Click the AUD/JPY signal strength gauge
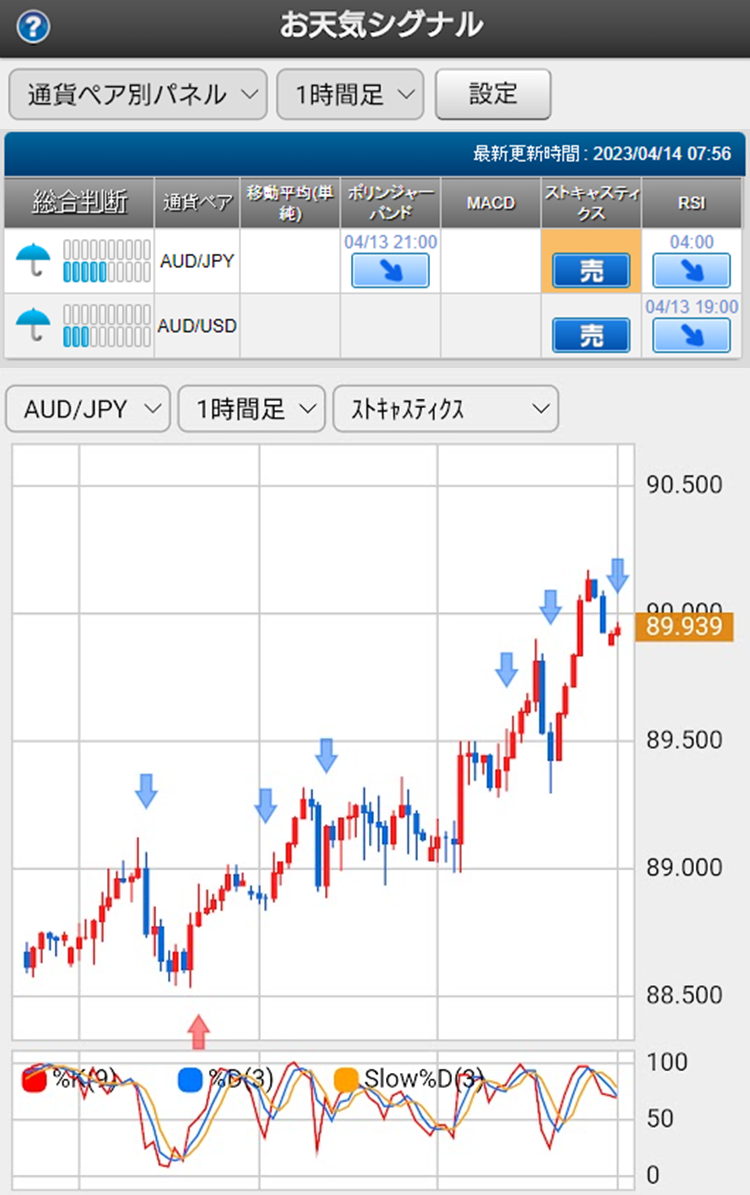This screenshot has height=1195, width=750. 107,261
